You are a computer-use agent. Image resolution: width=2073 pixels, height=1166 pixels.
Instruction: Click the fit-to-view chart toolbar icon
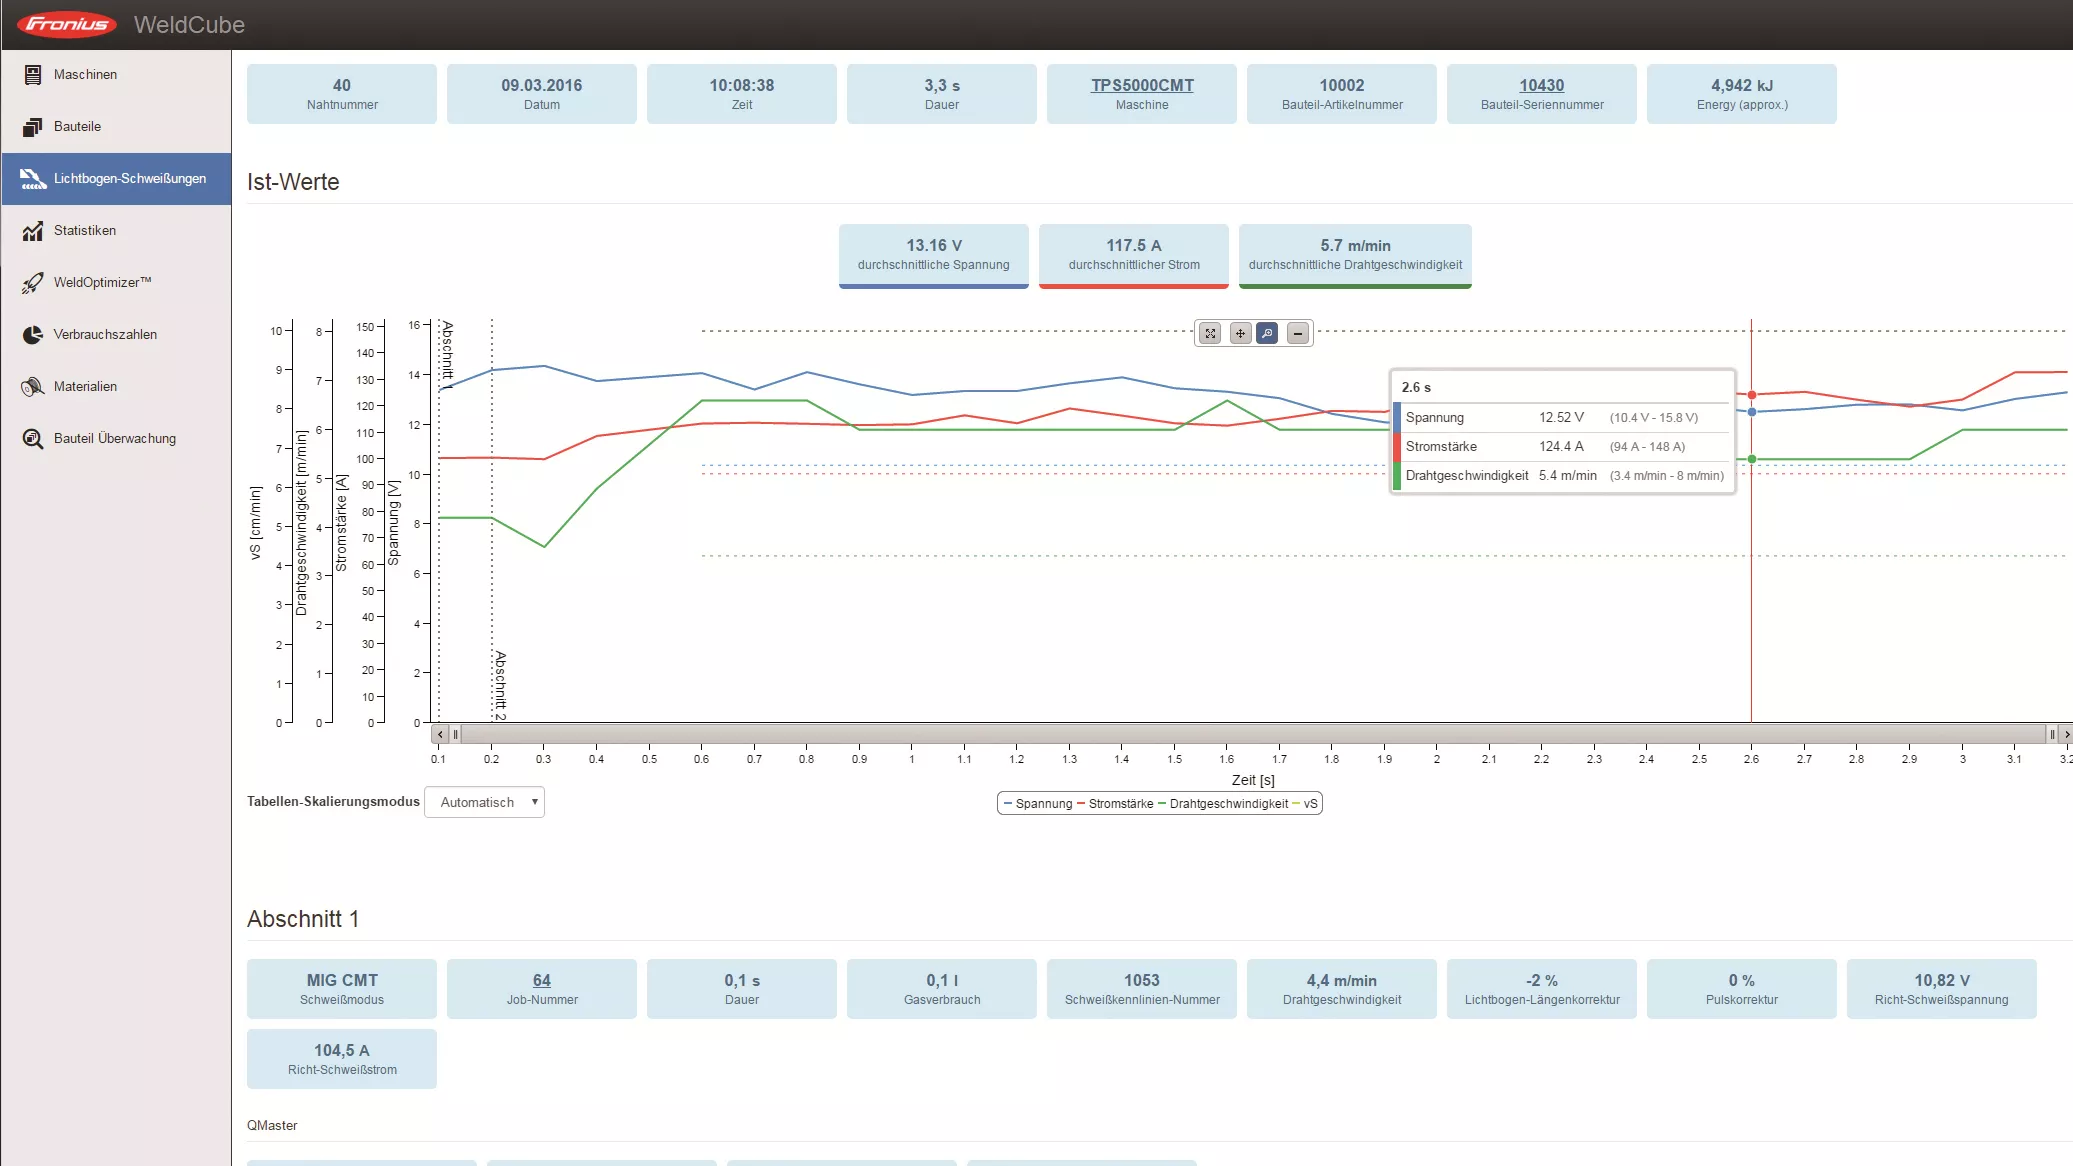coord(1210,333)
